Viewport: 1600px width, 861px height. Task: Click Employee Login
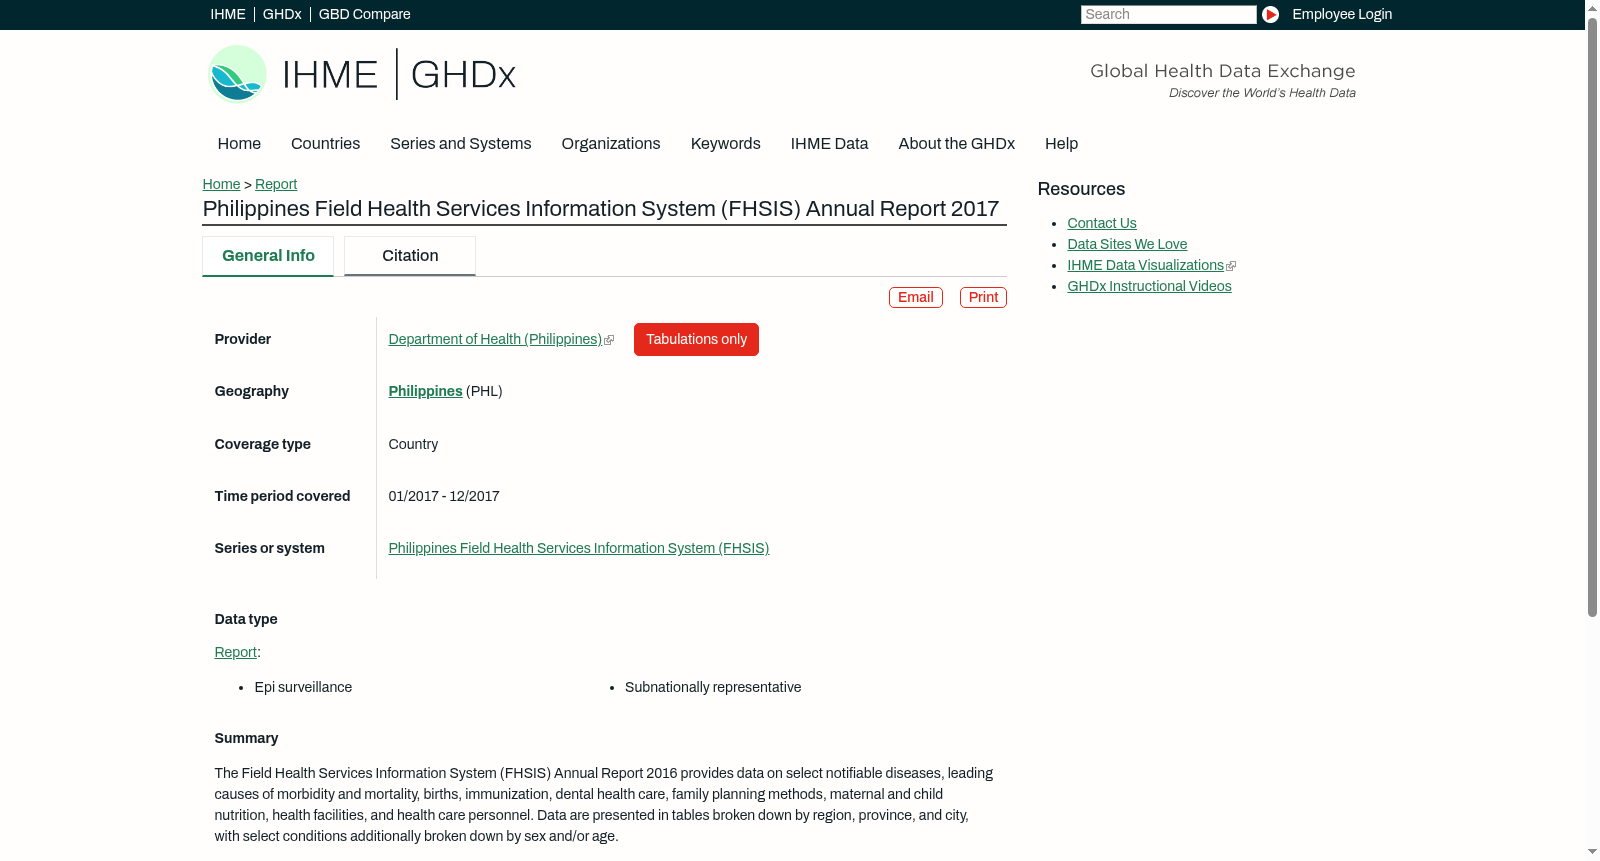click(1342, 14)
